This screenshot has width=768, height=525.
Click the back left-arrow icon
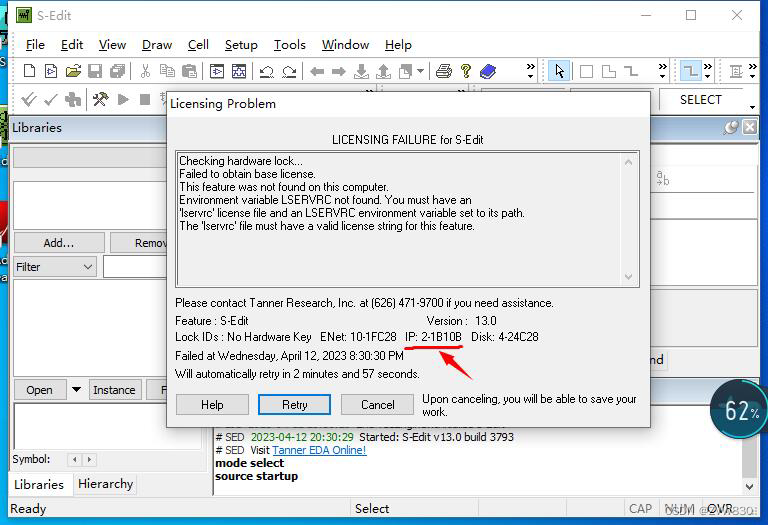point(317,72)
